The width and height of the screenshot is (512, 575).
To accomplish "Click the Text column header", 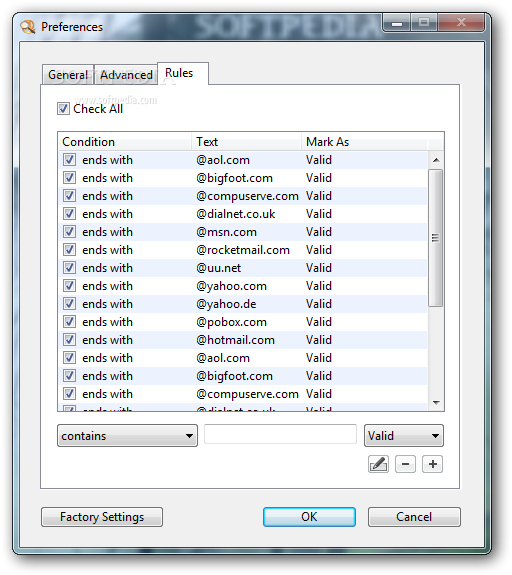I will pyautogui.click(x=246, y=142).
